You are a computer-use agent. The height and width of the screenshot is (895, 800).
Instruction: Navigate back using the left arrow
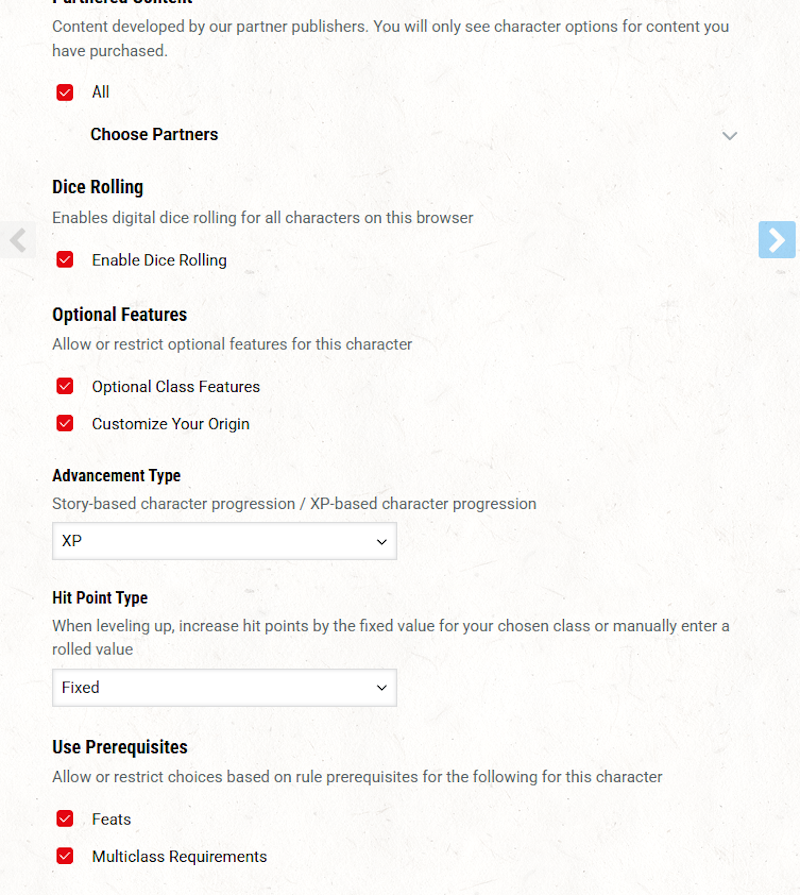[x=18, y=240]
